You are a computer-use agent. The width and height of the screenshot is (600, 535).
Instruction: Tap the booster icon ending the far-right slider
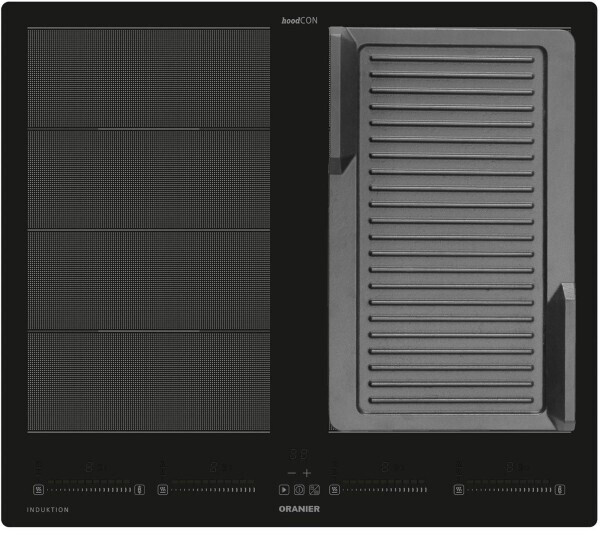point(560,490)
